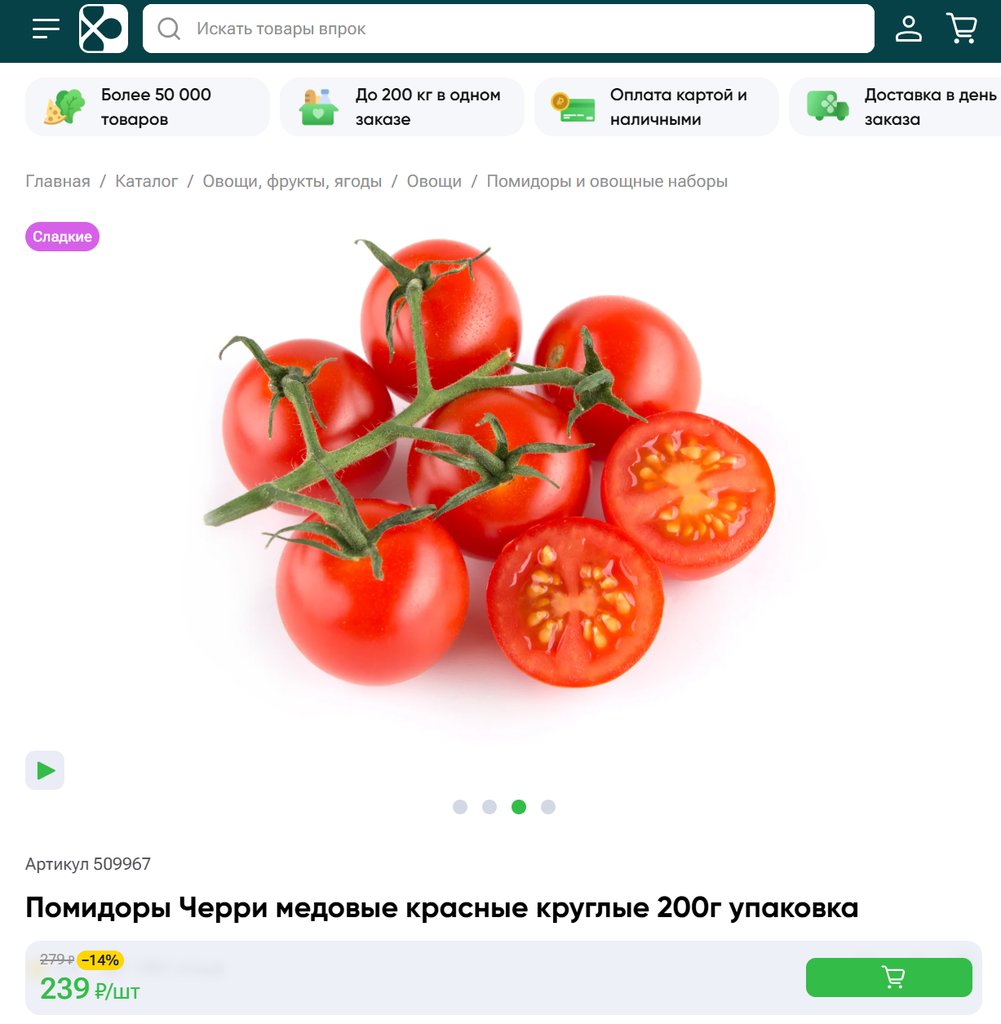This screenshot has width=1001, height=1024.
Task: Click the search field 'Искать товары впрок'
Action: pyautogui.click(x=508, y=29)
